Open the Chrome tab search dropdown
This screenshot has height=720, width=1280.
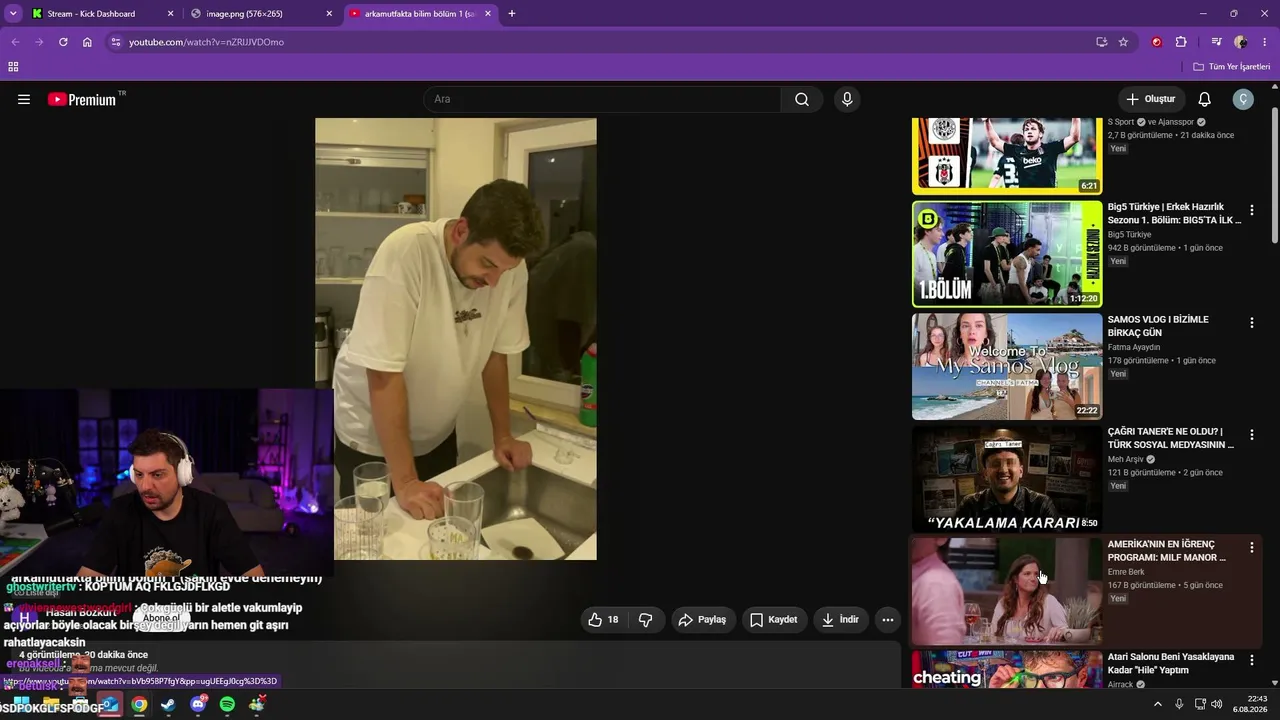(13, 14)
